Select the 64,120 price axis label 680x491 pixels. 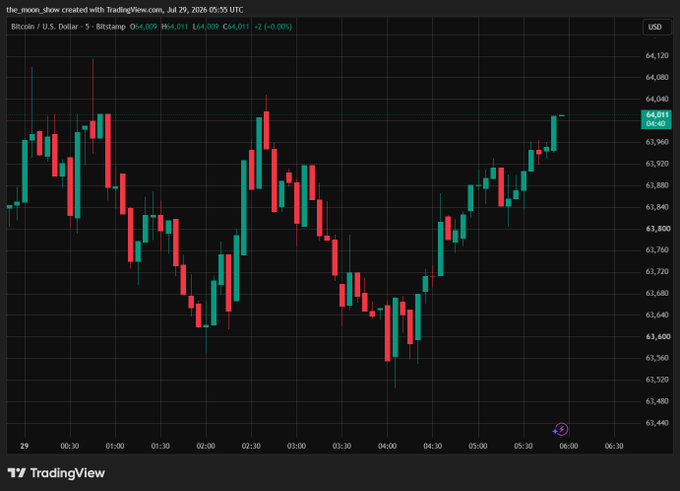(x=657, y=56)
